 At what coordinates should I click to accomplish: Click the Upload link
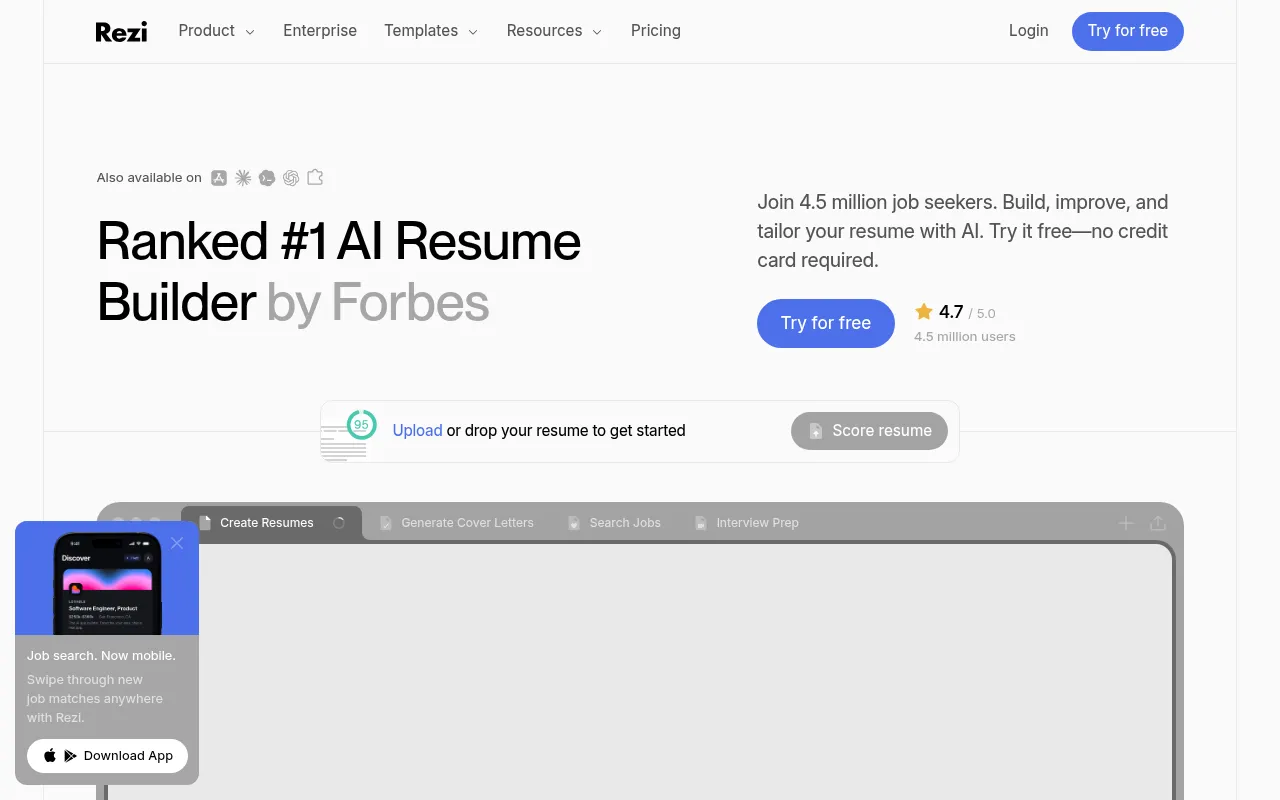(x=417, y=431)
